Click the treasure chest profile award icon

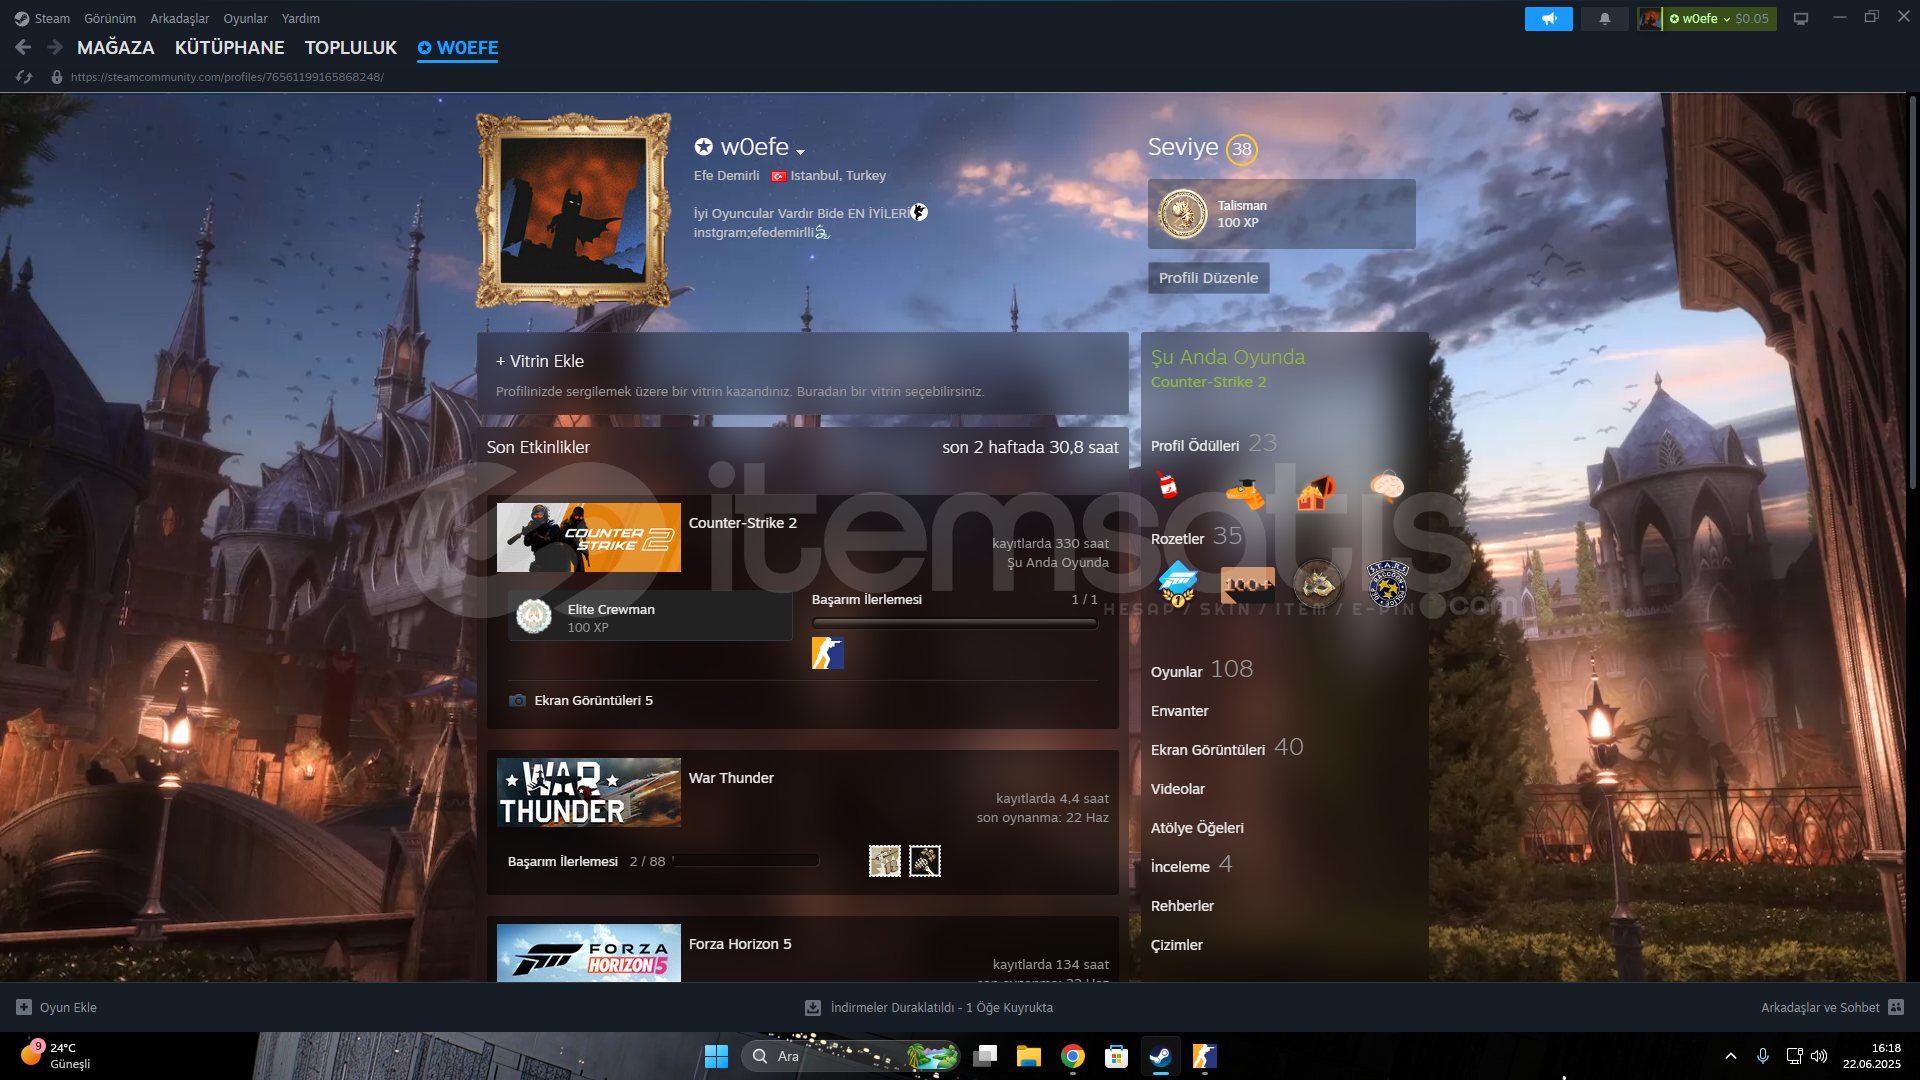1316,492
